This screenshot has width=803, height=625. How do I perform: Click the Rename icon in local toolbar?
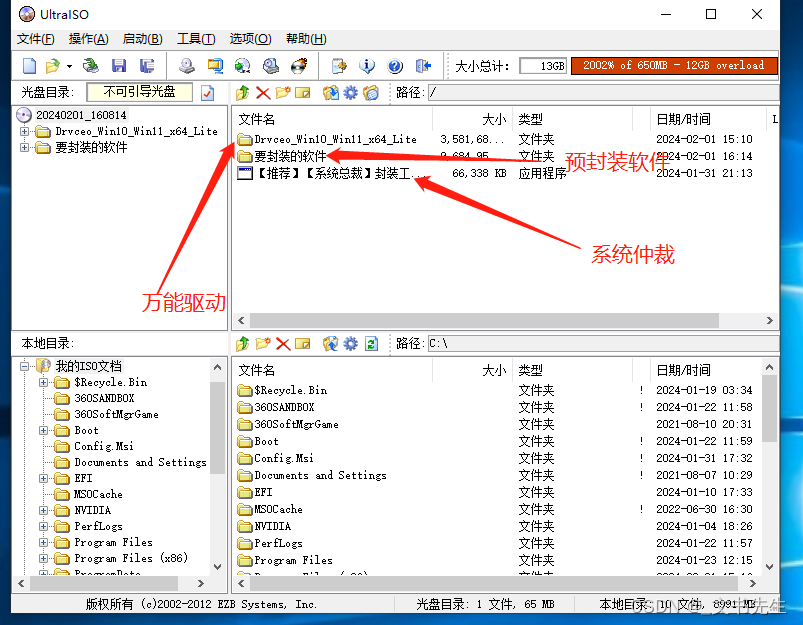[303, 343]
